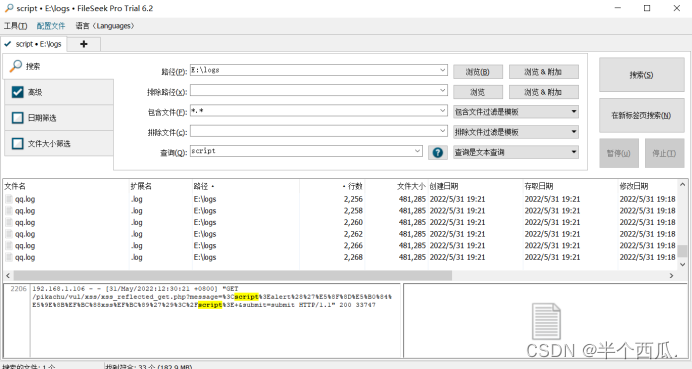The image size is (692, 369).
Task: Click 浏览 & 附加 beside the path field
Action: [543, 72]
